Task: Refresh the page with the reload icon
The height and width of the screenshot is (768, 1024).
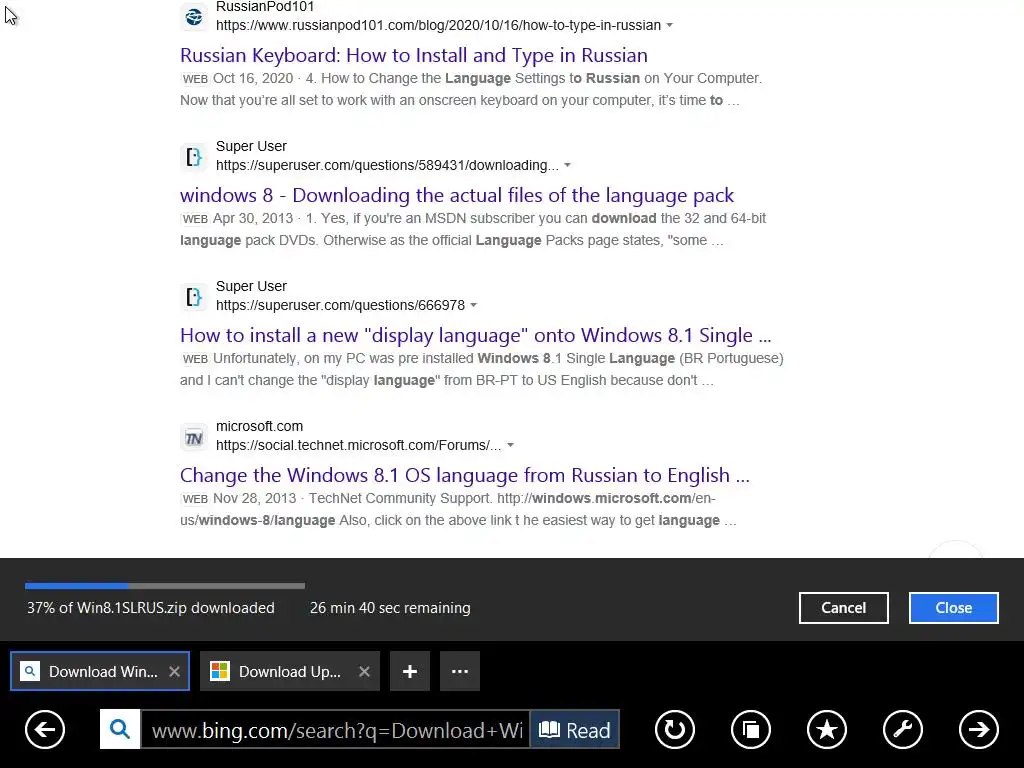Action: click(x=675, y=729)
